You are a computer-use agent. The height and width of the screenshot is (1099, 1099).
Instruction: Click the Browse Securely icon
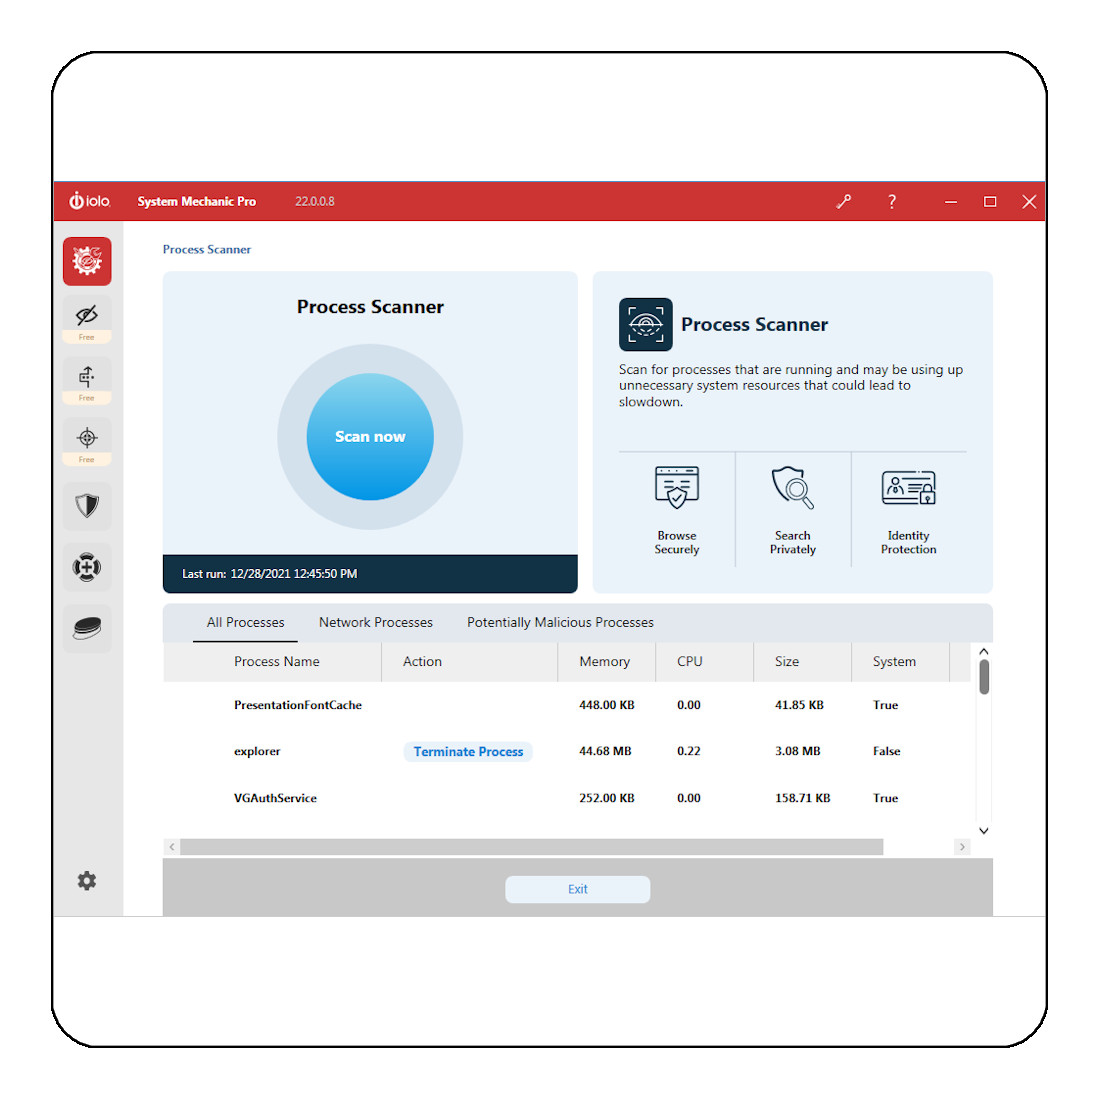(676, 486)
